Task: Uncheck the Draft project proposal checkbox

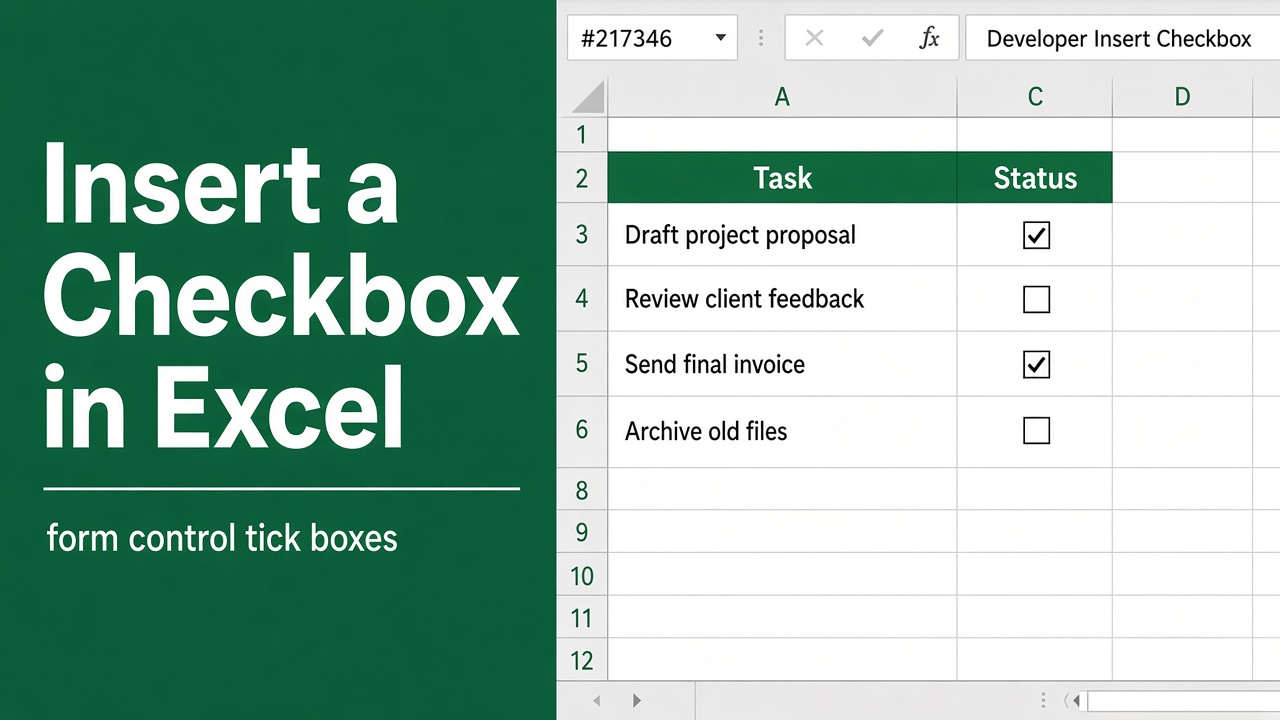Action: pyautogui.click(x=1036, y=235)
